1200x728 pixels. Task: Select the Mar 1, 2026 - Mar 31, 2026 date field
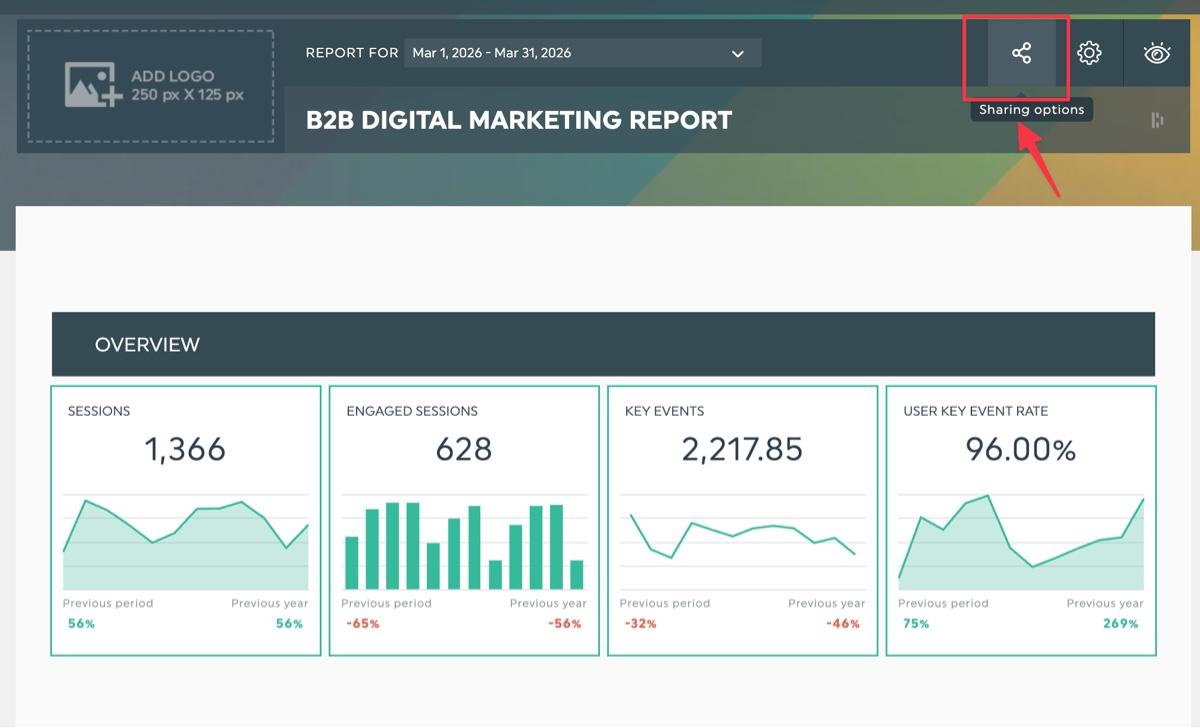click(583, 53)
